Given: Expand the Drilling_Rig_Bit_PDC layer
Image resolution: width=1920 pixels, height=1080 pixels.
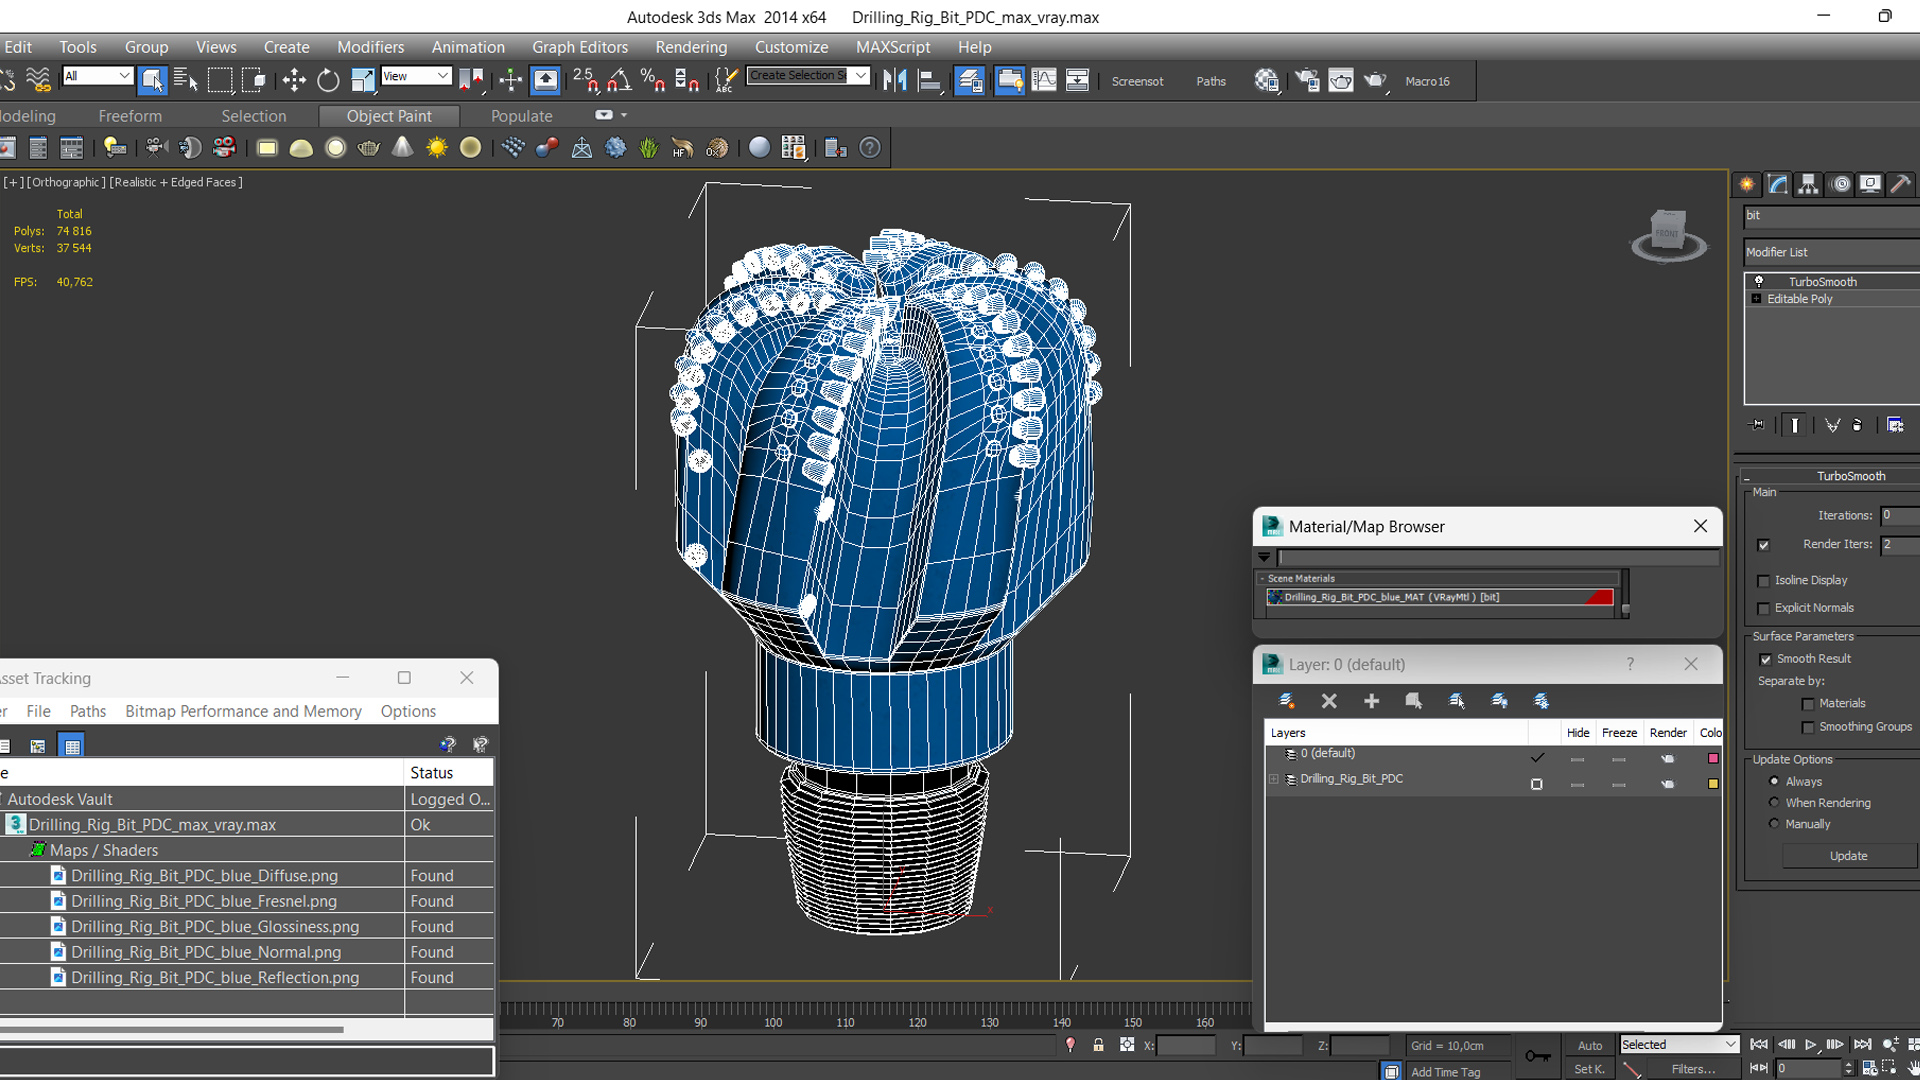Looking at the screenshot, I should pyautogui.click(x=1274, y=779).
